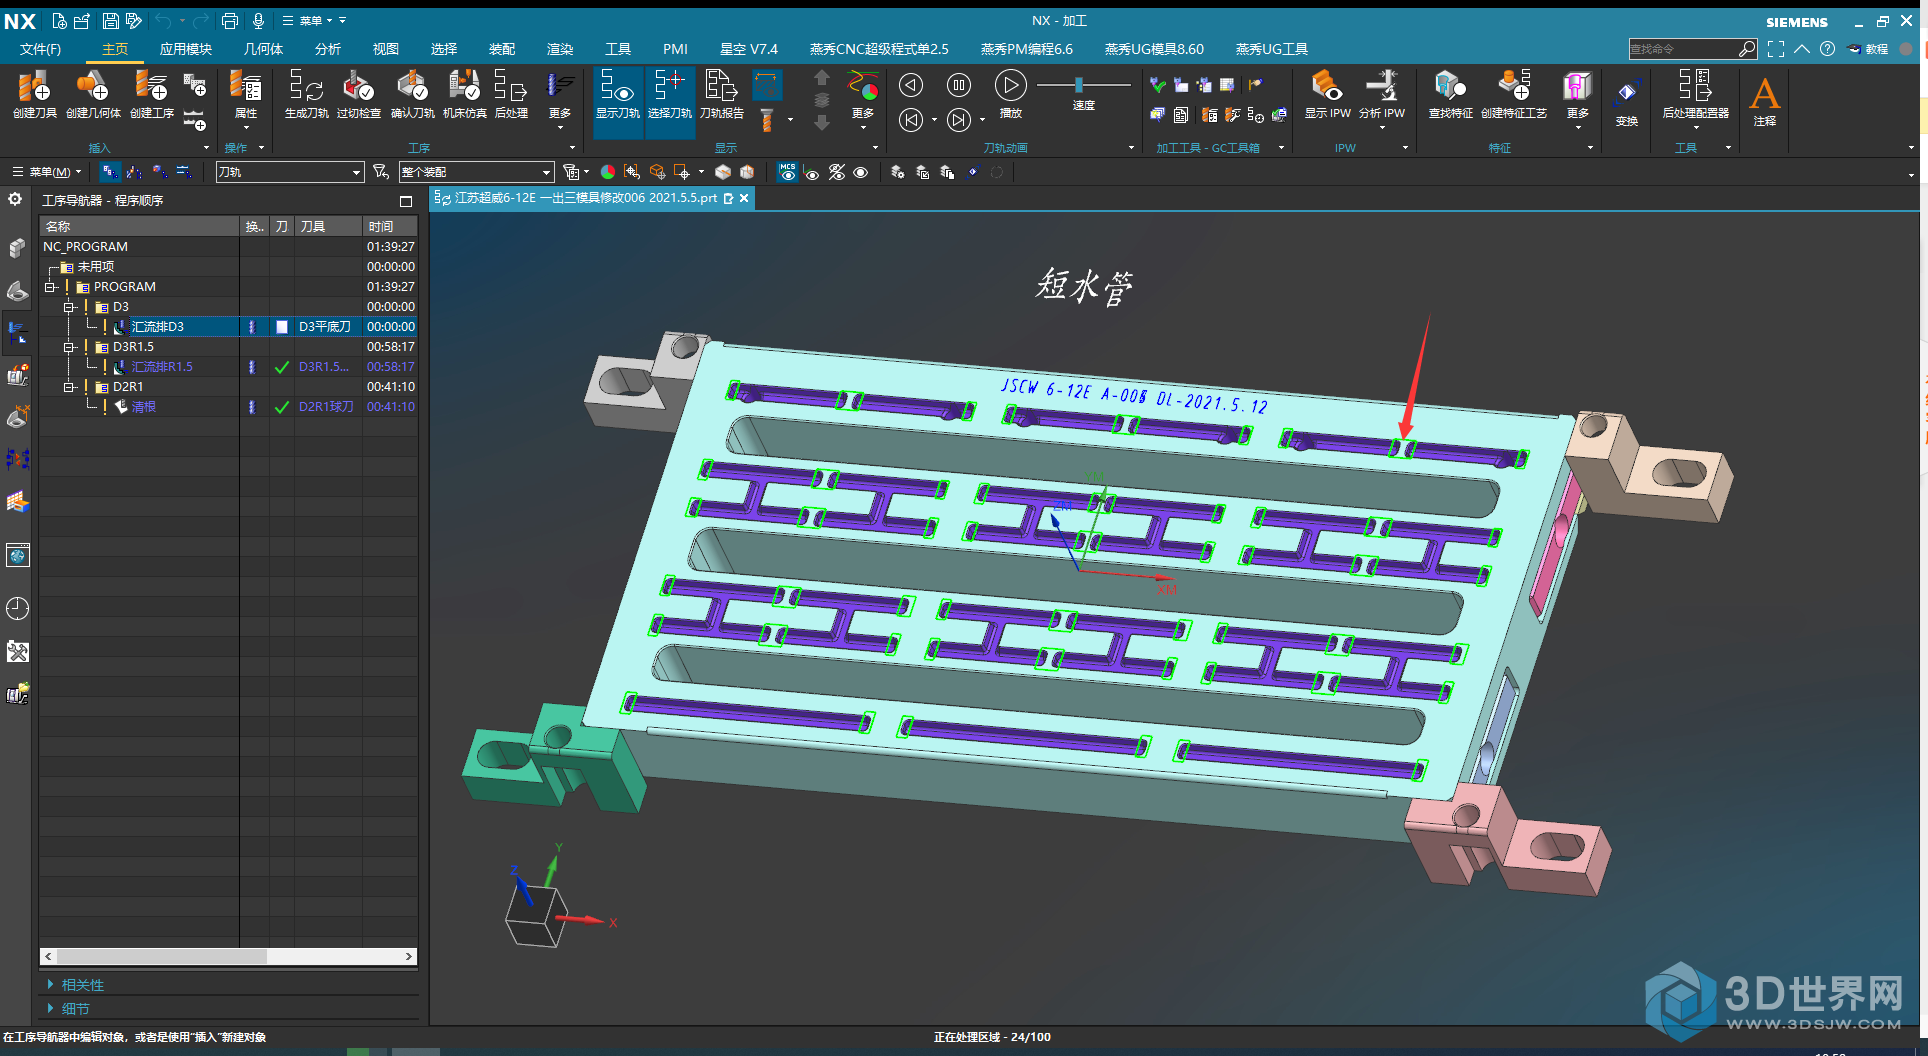Click the help question mark icon
Image resolution: width=1928 pixels, height=1056 pixels.
coord(1827,48)
